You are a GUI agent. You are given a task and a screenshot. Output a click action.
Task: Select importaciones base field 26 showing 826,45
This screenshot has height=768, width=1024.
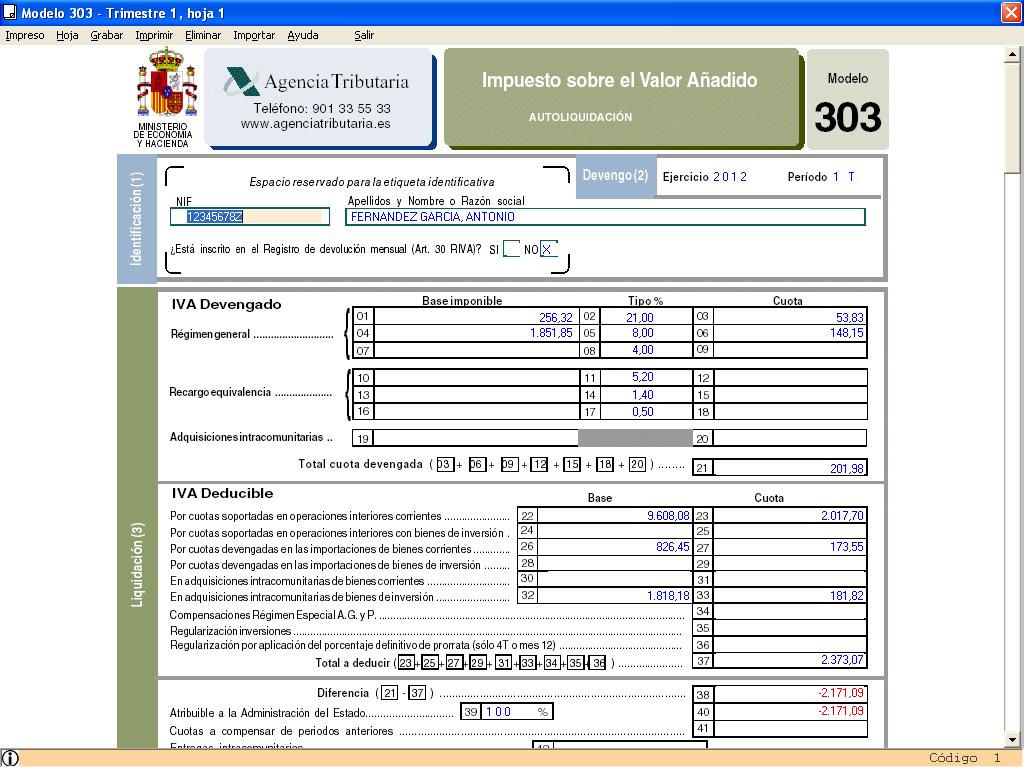pyautogui.click(x=615, y=547)
